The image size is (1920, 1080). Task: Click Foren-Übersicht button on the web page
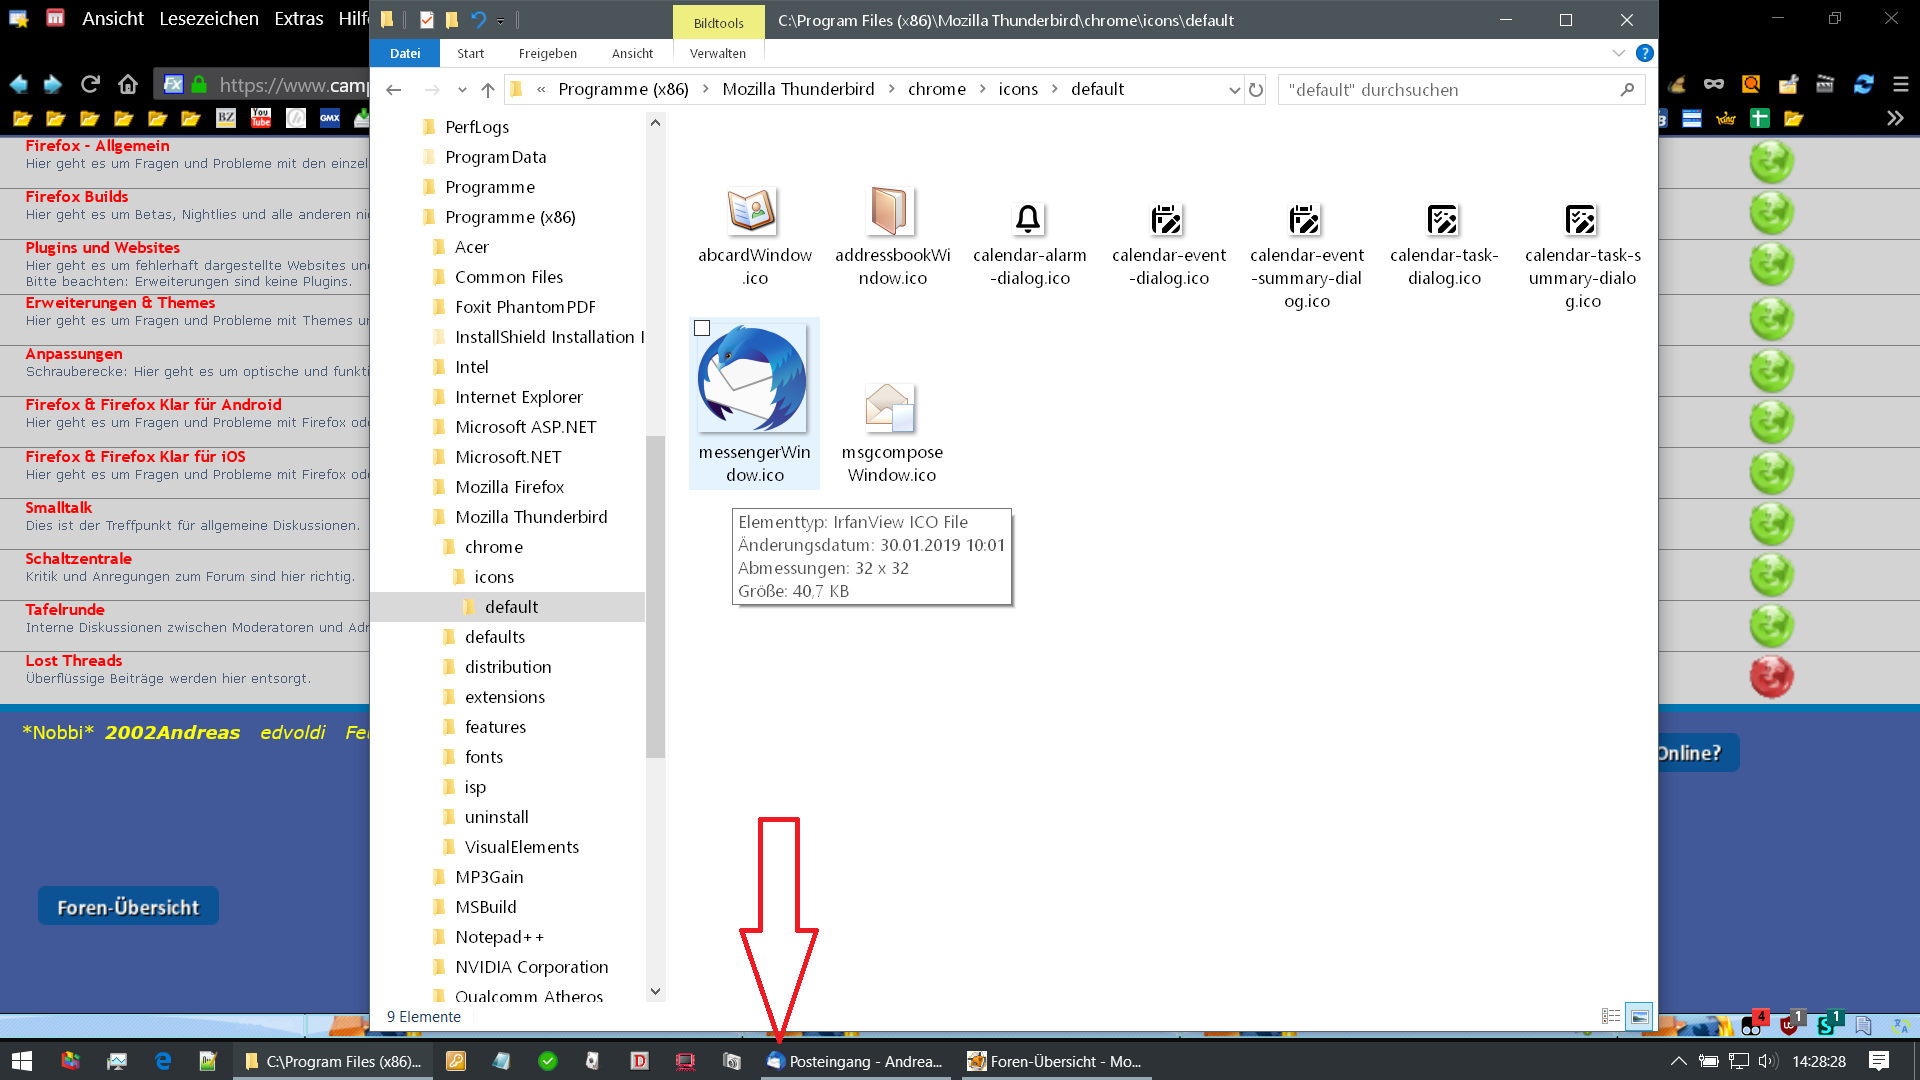(x=128, y=907)
